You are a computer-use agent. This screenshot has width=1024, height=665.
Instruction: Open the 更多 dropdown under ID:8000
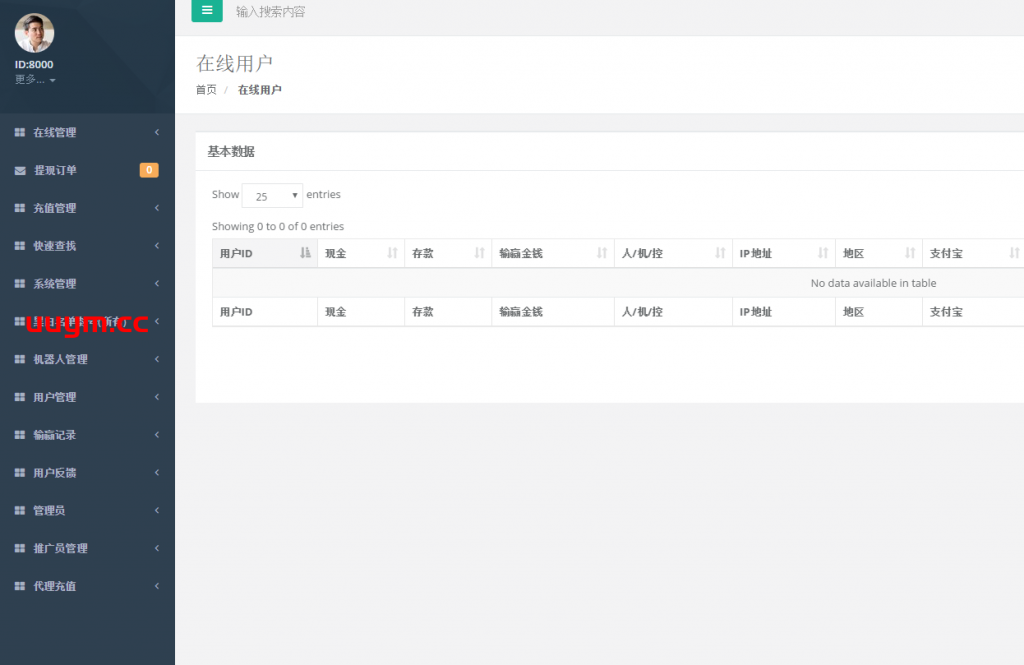click(x=35, y=80)
